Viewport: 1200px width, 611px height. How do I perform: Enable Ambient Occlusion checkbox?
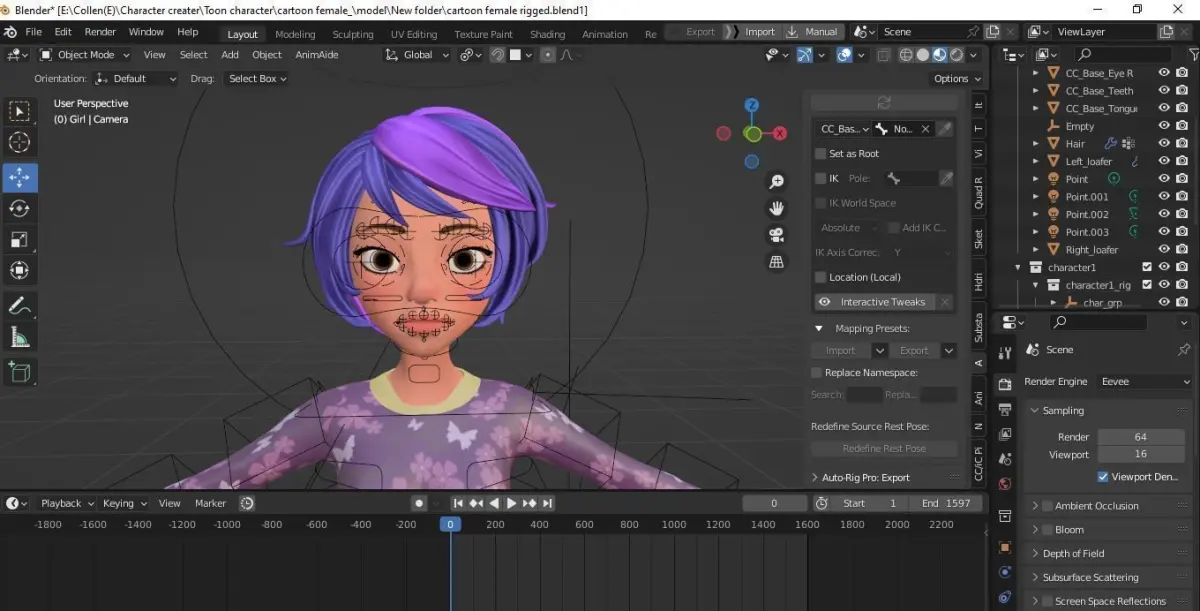click(x=1048, y=506)
